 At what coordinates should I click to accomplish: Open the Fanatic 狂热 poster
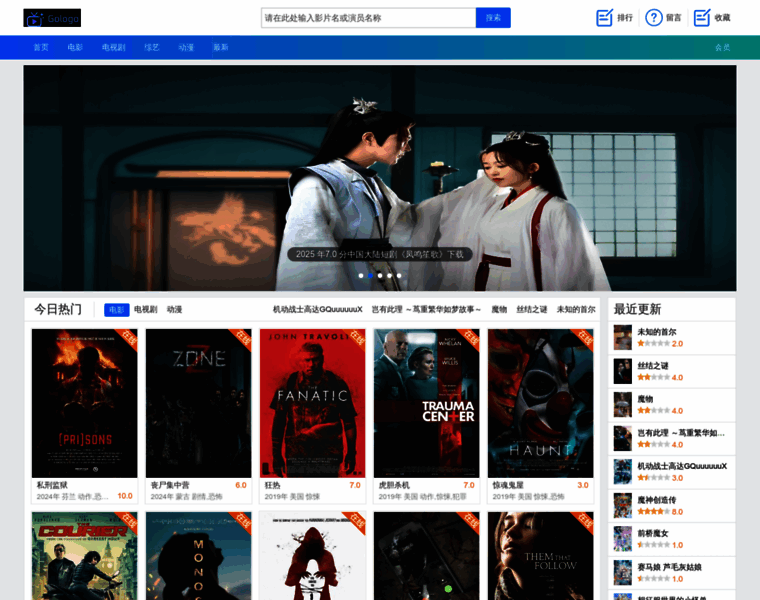(x=313, y=403)
